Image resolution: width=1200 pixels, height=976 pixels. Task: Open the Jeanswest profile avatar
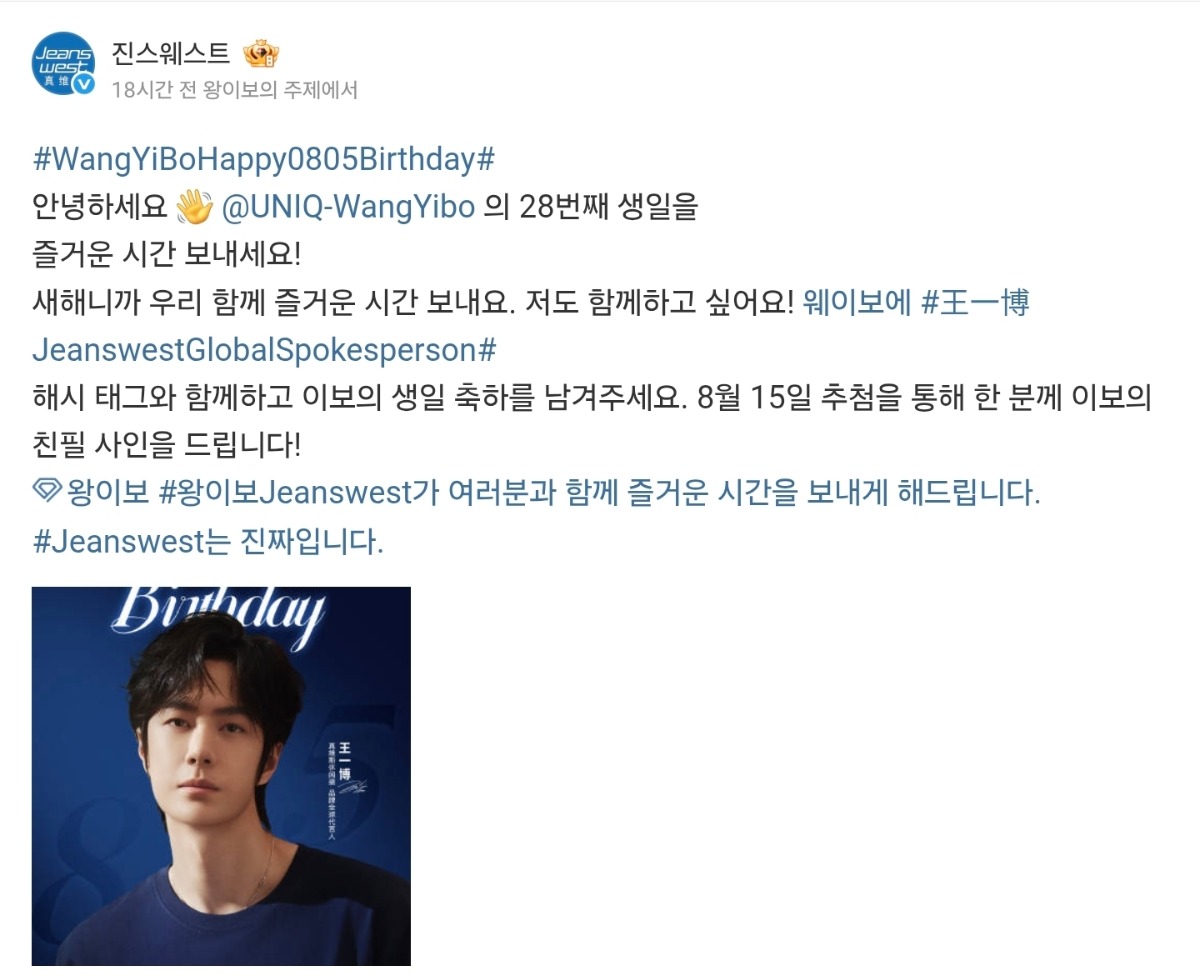[64, 63]
